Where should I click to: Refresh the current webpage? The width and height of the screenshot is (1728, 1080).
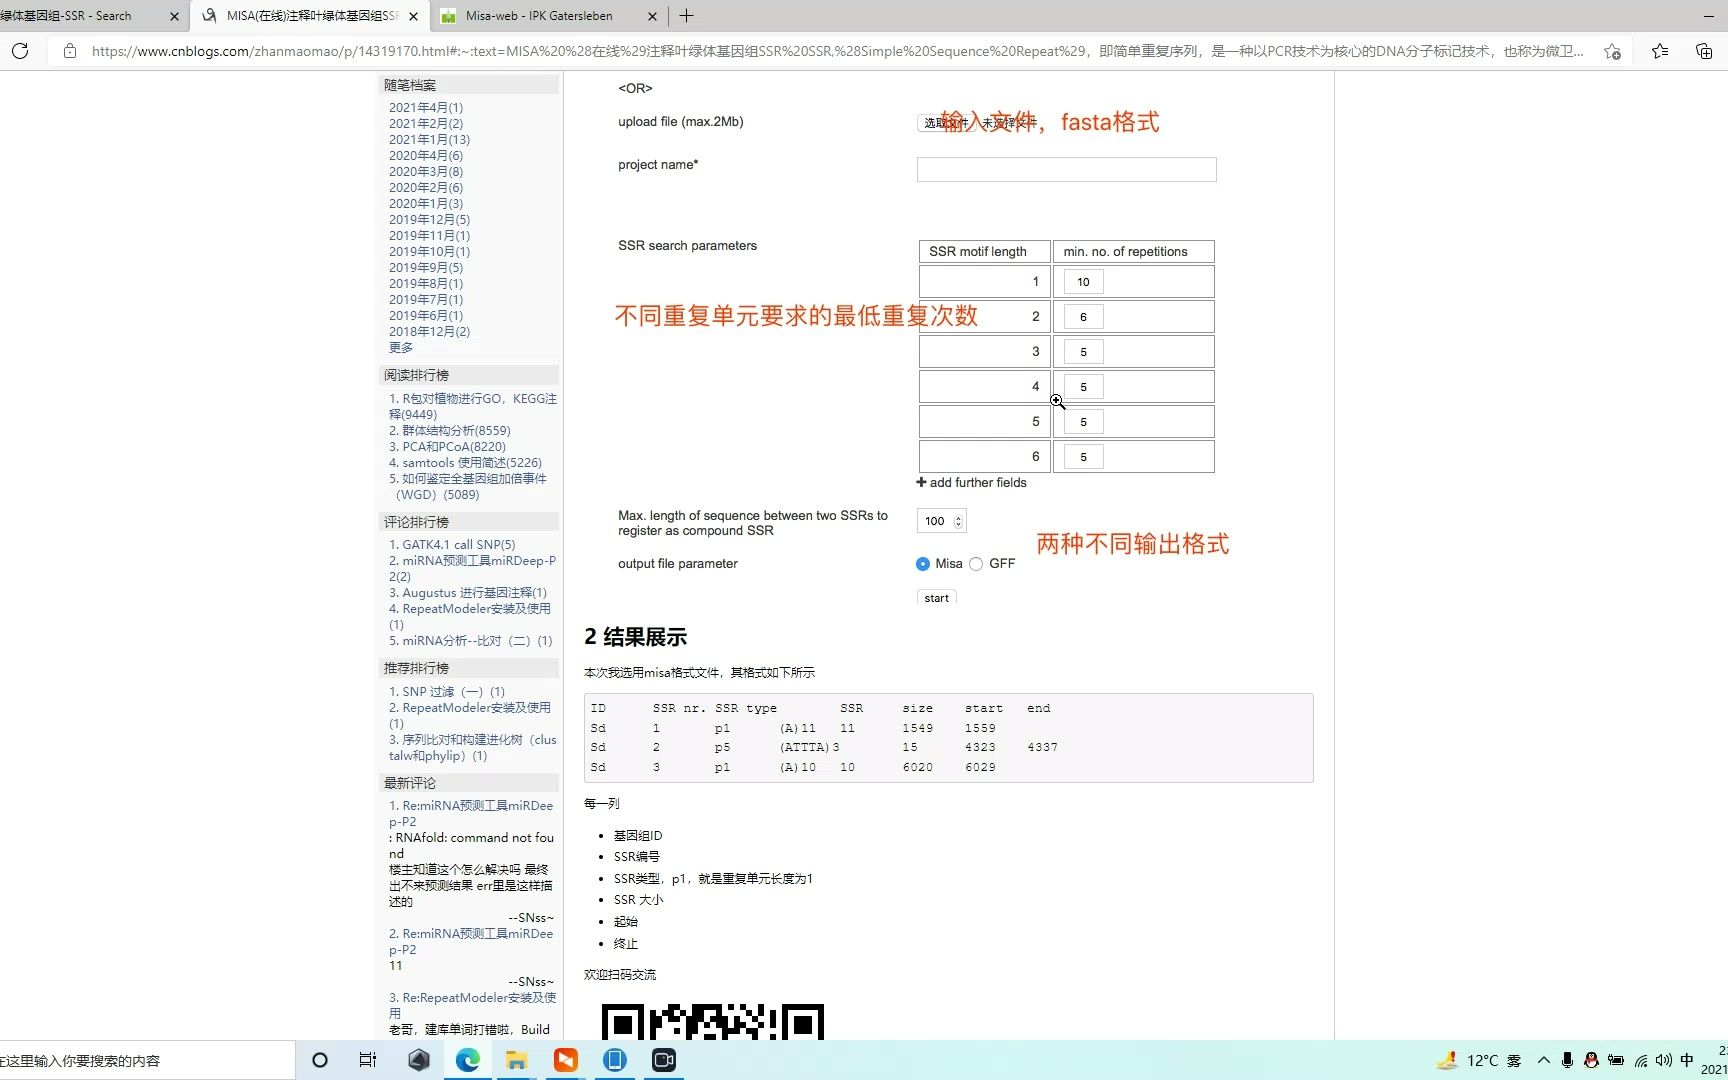tap(20, 51)
